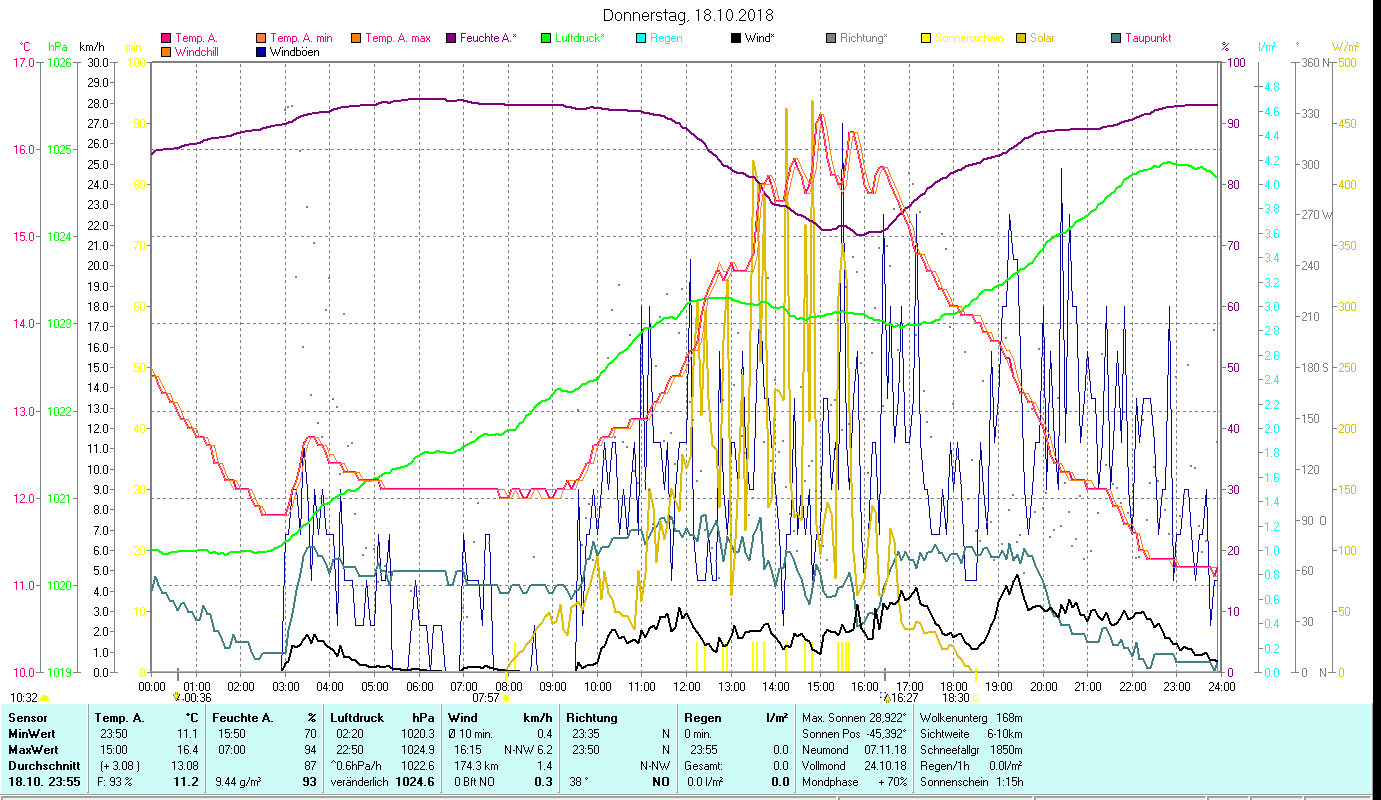This screenshot has height=800, width=1381.
Task: Click the W/m² axis unit label
Action: click(x=1345, y=47)
